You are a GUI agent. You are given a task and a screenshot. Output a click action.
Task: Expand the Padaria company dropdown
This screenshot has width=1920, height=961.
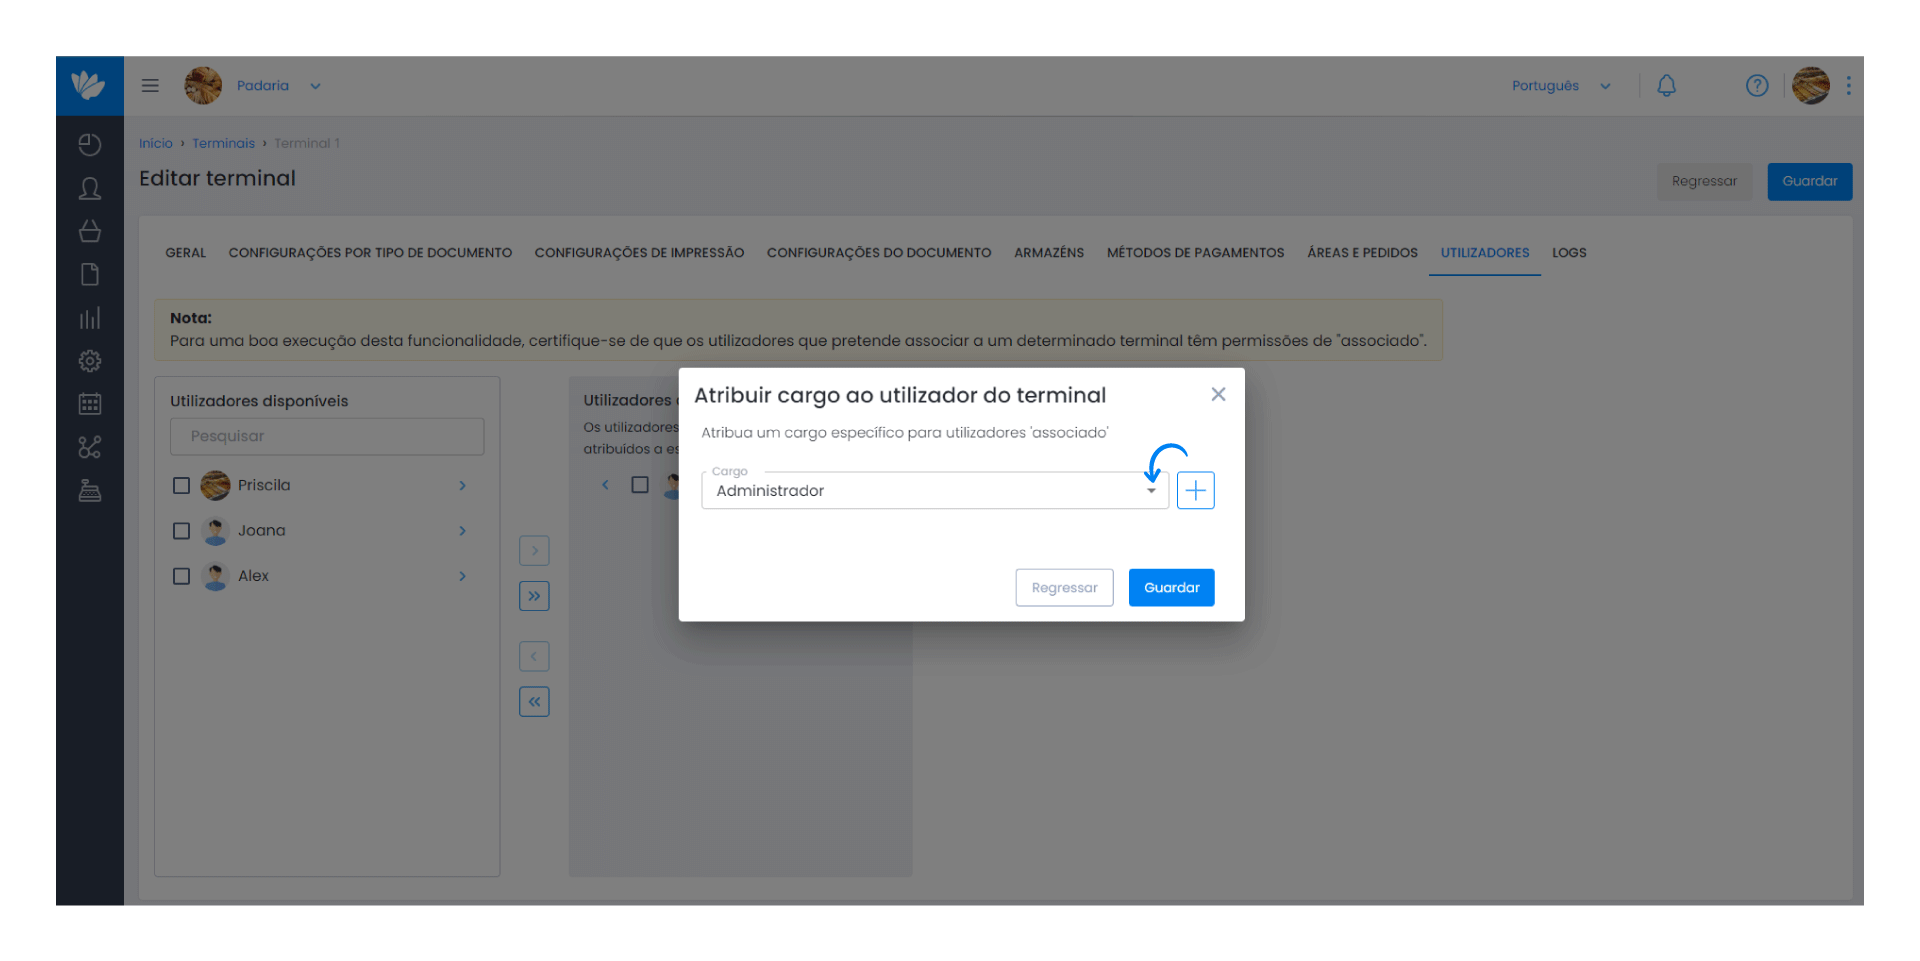pos(278,86)
